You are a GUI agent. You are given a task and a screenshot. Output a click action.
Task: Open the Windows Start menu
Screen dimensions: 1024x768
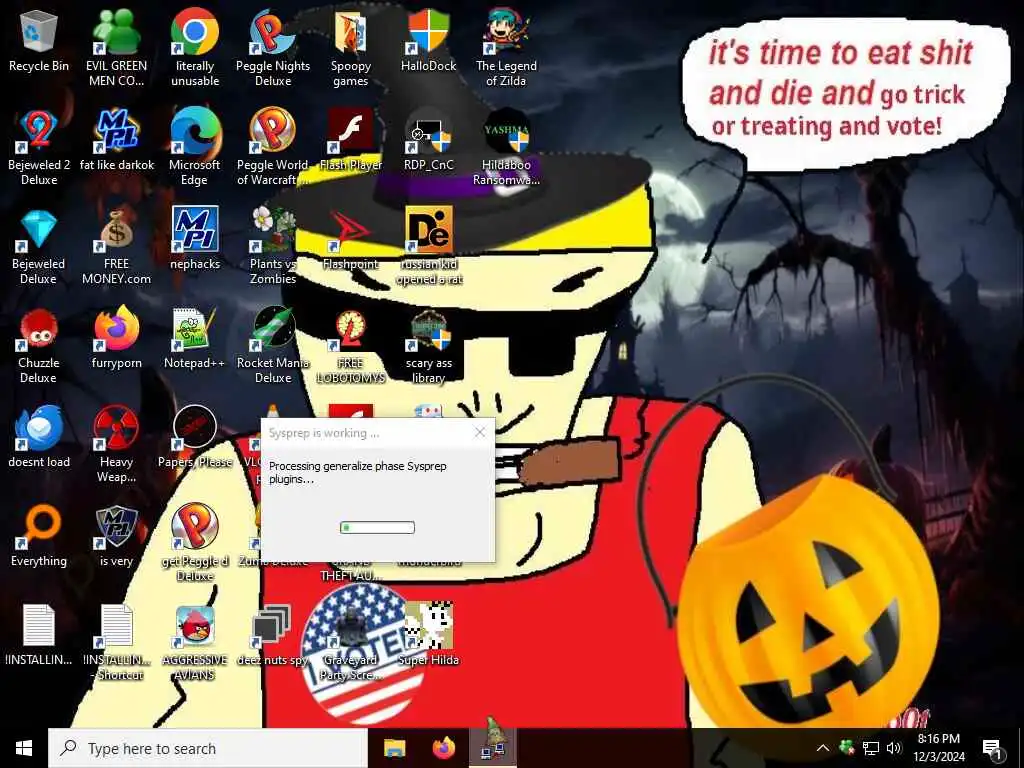point(24,748)
